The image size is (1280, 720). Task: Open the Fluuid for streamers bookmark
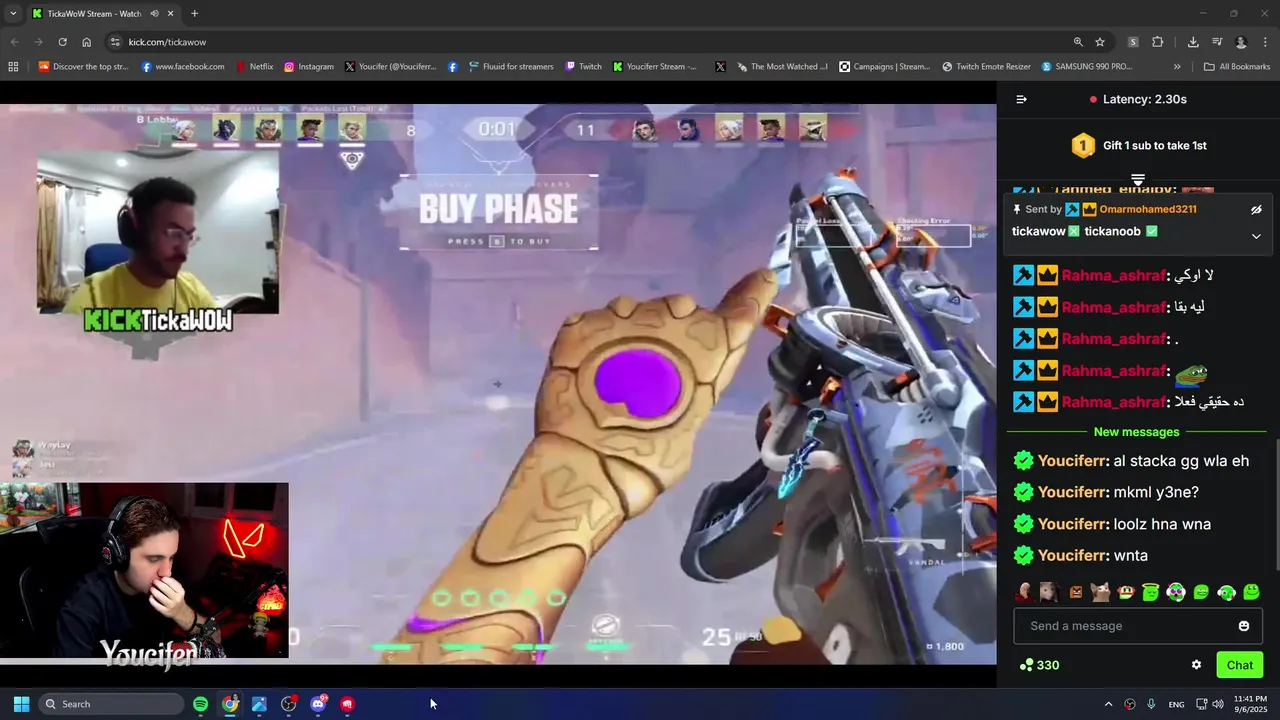510,67
